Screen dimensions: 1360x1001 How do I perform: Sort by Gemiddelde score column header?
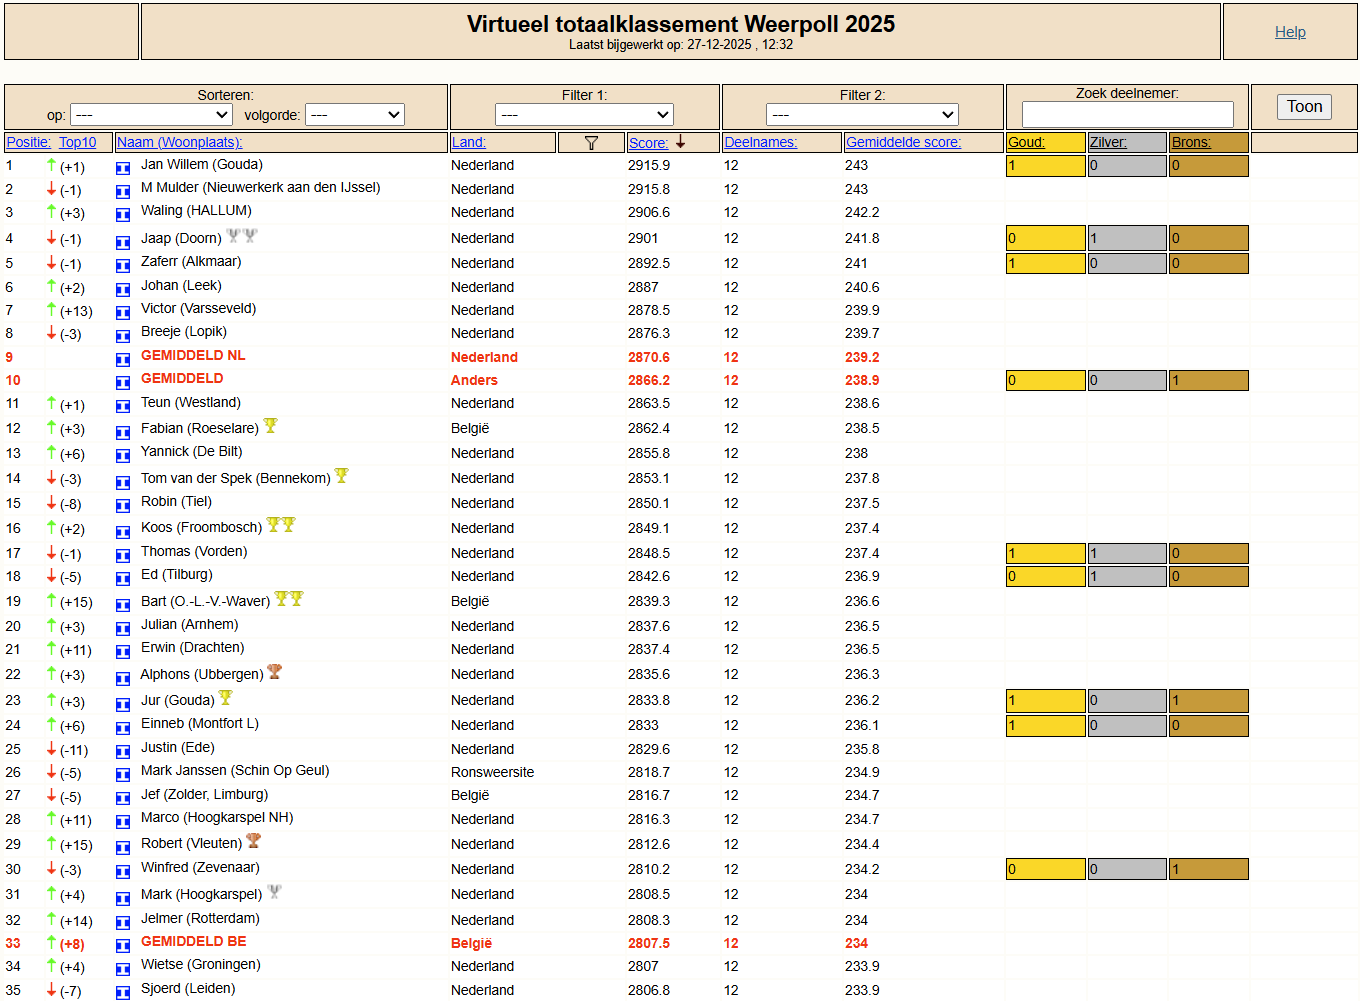[x=903, y=142]
